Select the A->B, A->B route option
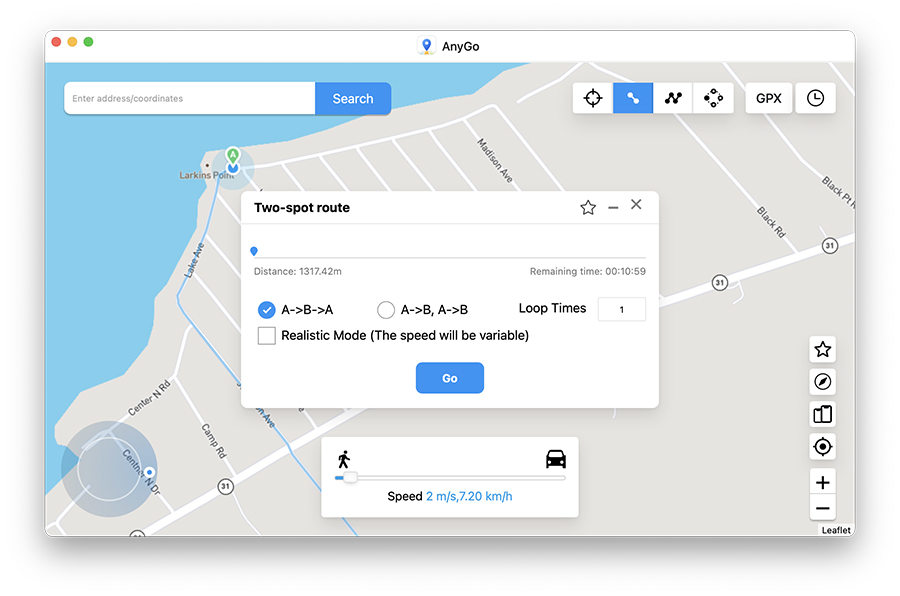This screenshot has width=900, height=596. pyautogui.click(x=386, y=310)
